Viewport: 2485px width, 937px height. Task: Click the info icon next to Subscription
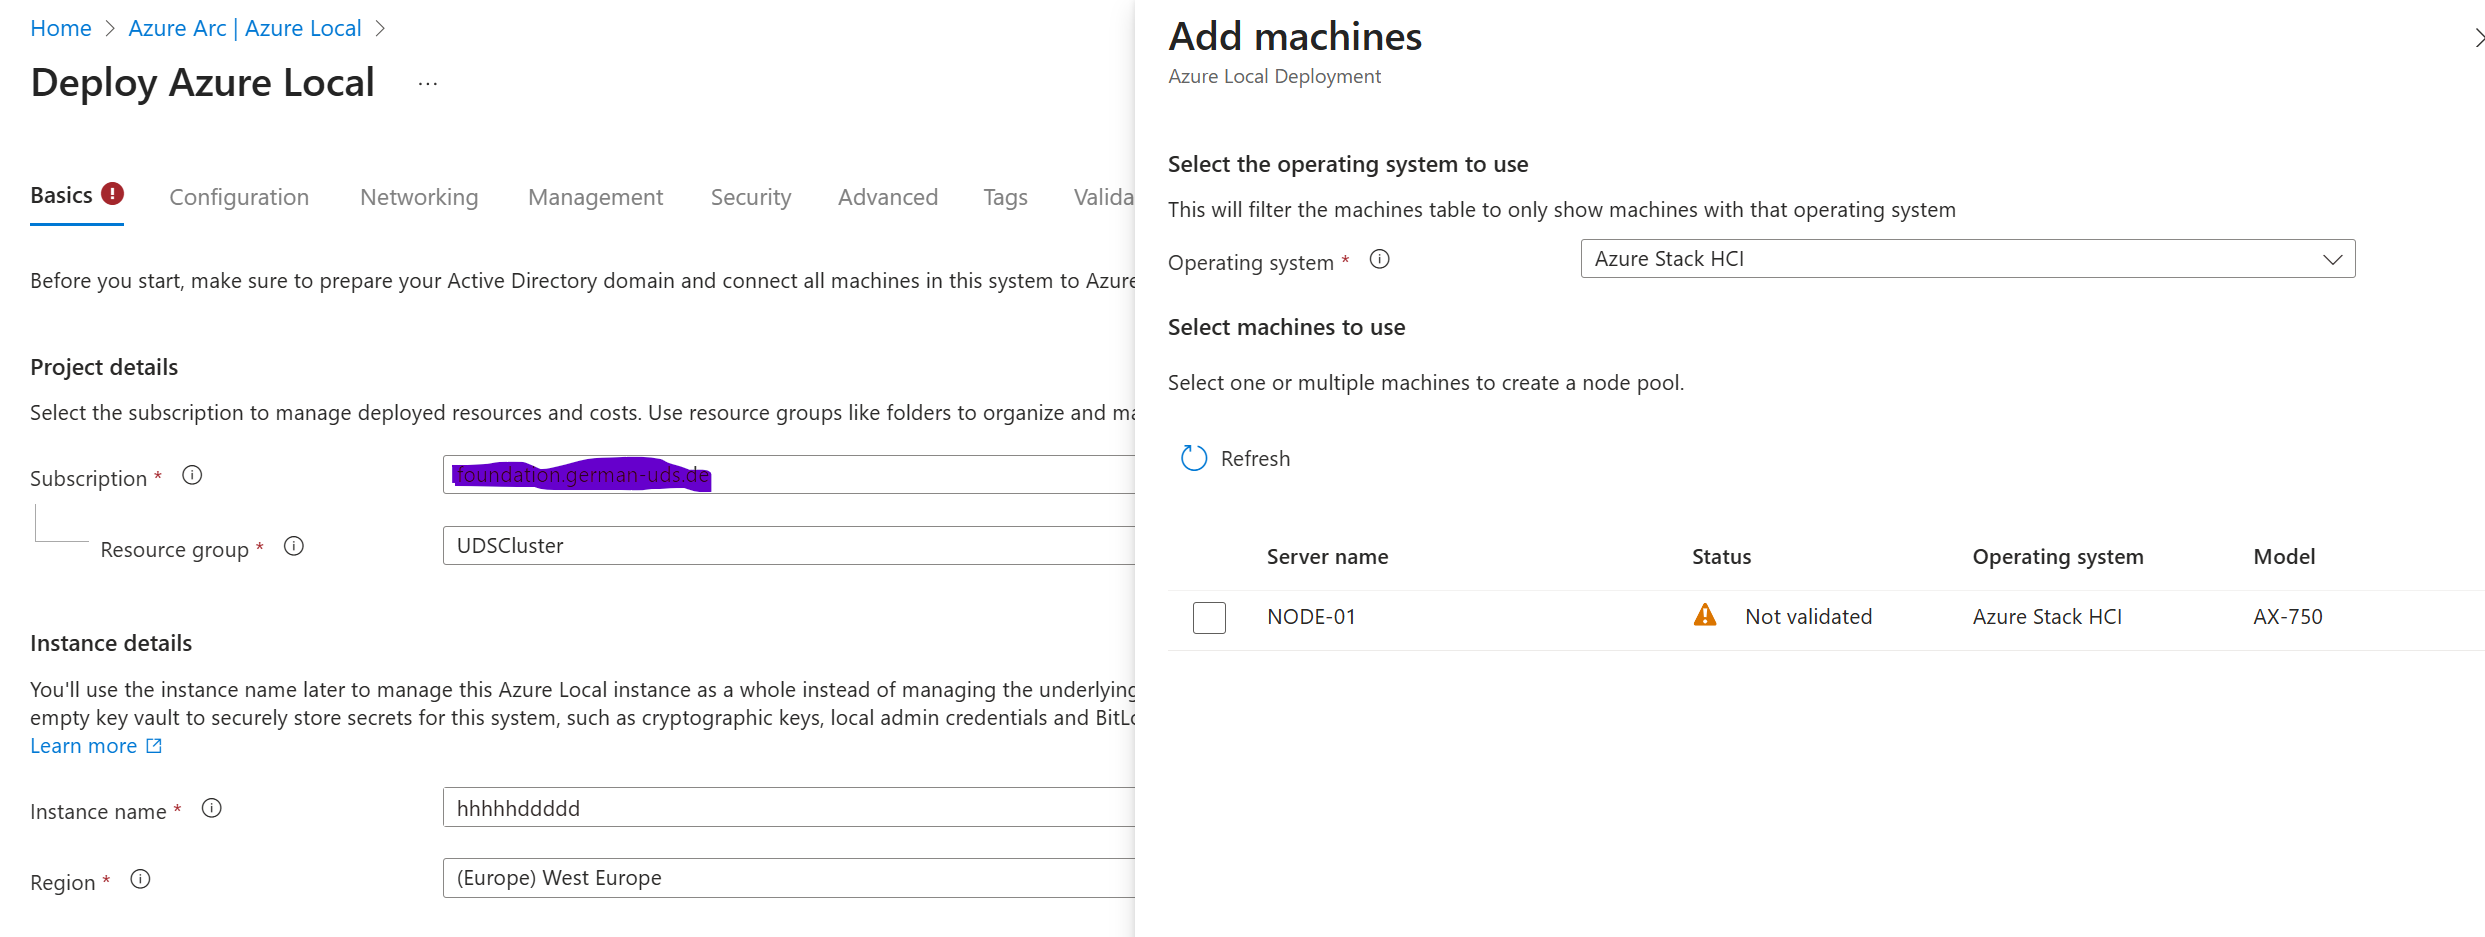point(192,476)
